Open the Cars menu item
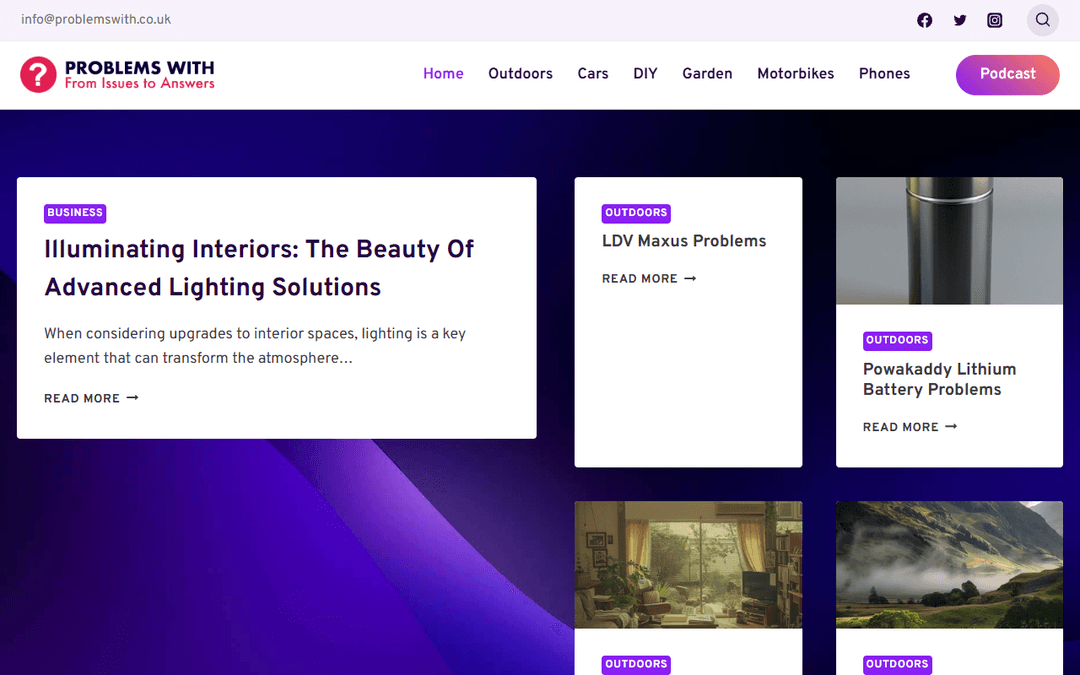 point(592,74)
